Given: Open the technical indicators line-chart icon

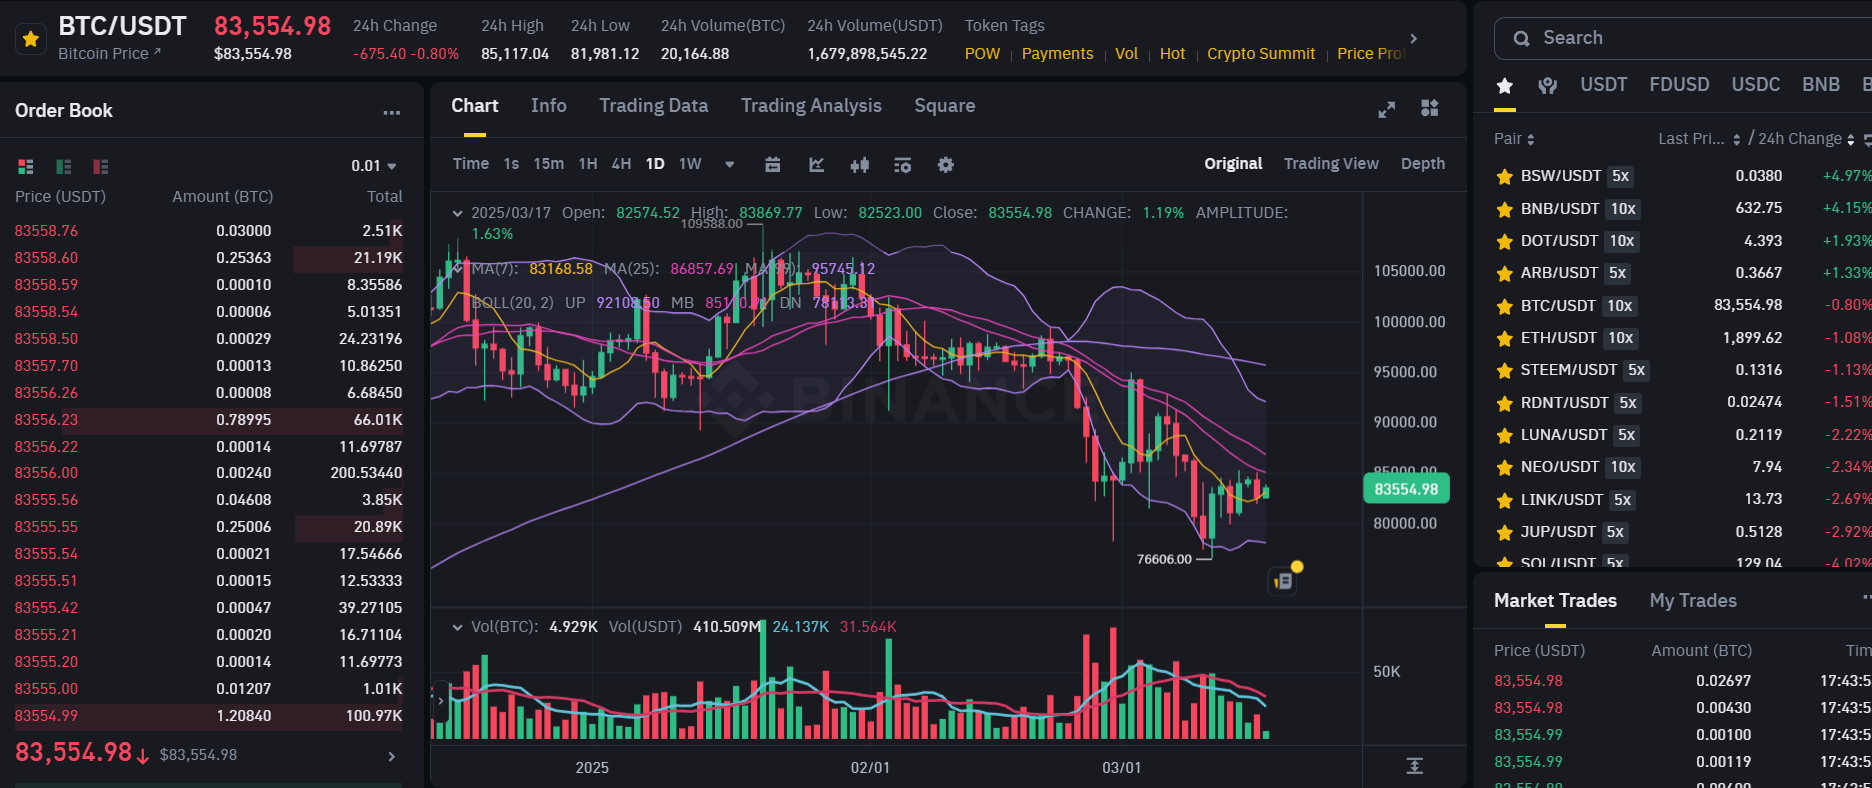Looking at the screenshot, I should point(817,165).
